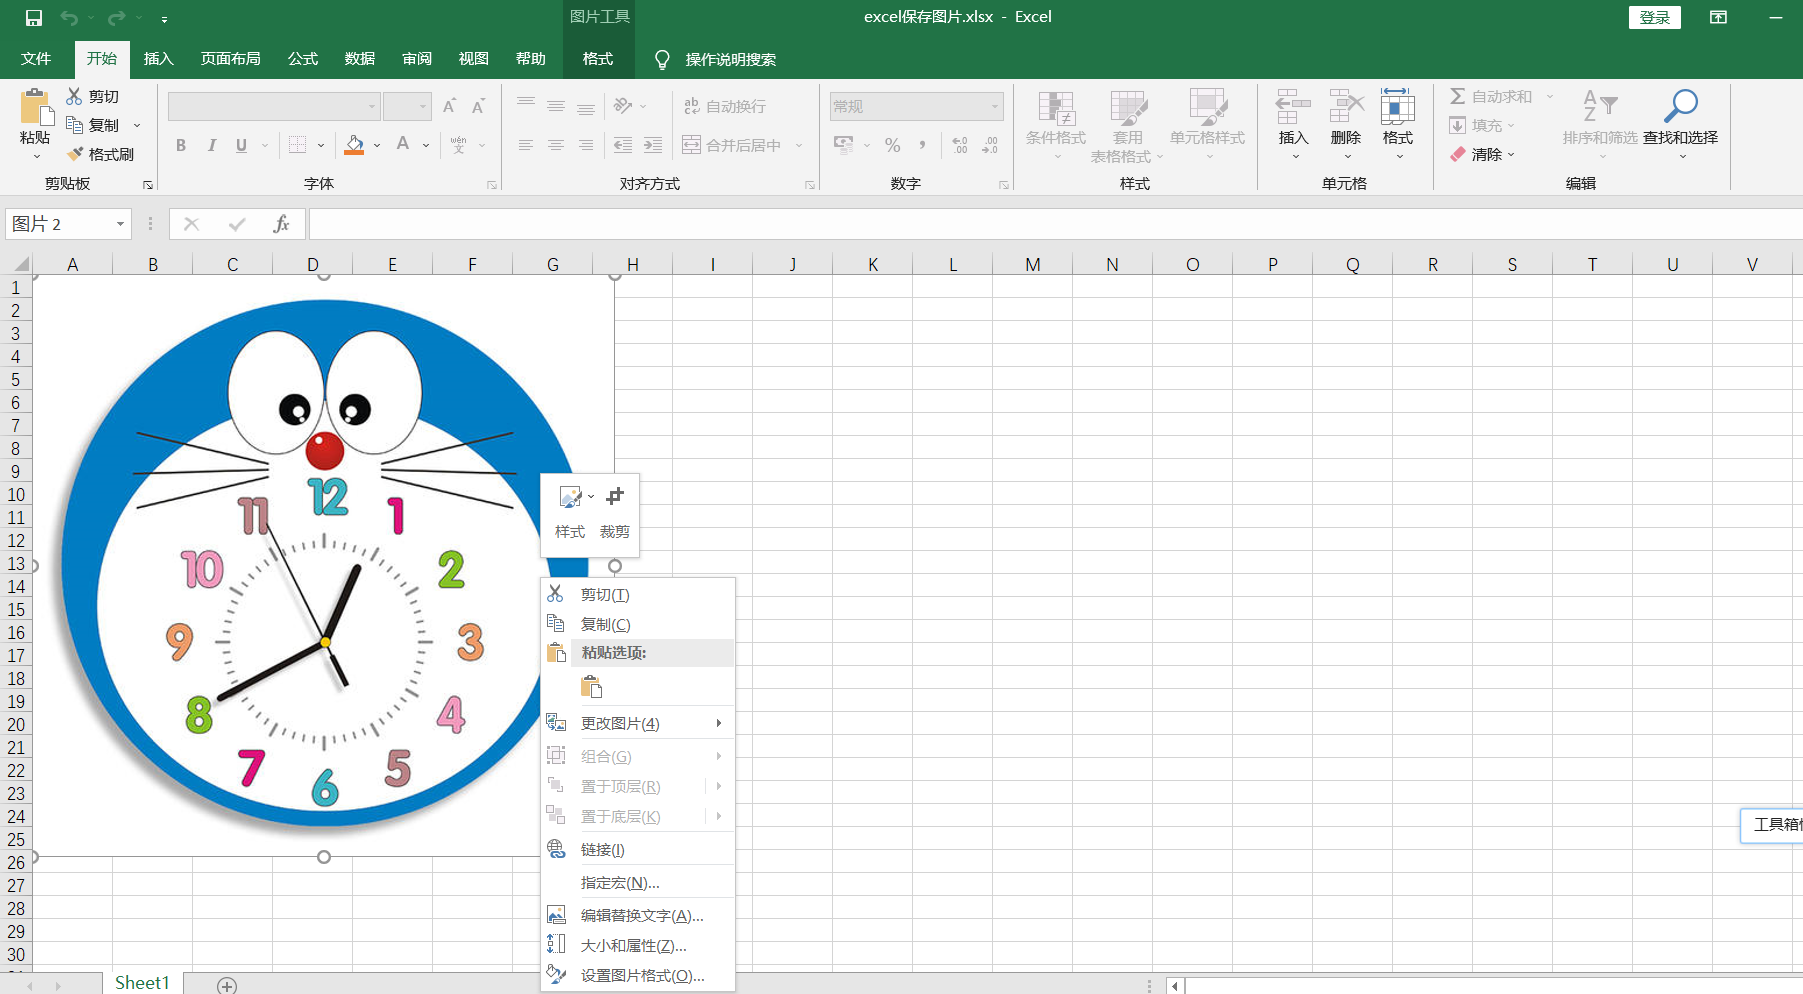This screenshot has width=1803, height=994.
Task: Open the fill color dropdown arrow
Action: tap(377, 146)
